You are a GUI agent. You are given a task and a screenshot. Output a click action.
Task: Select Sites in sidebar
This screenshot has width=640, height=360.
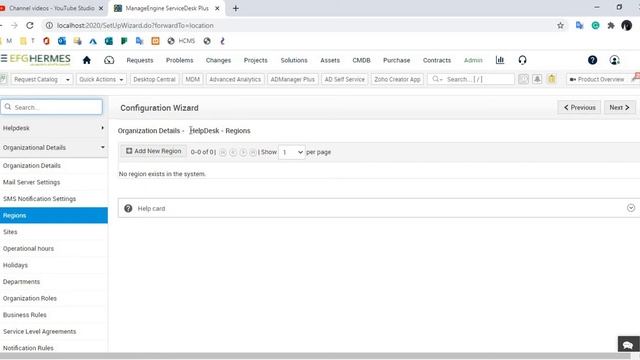pyautogui.click(x=54, y=232)
